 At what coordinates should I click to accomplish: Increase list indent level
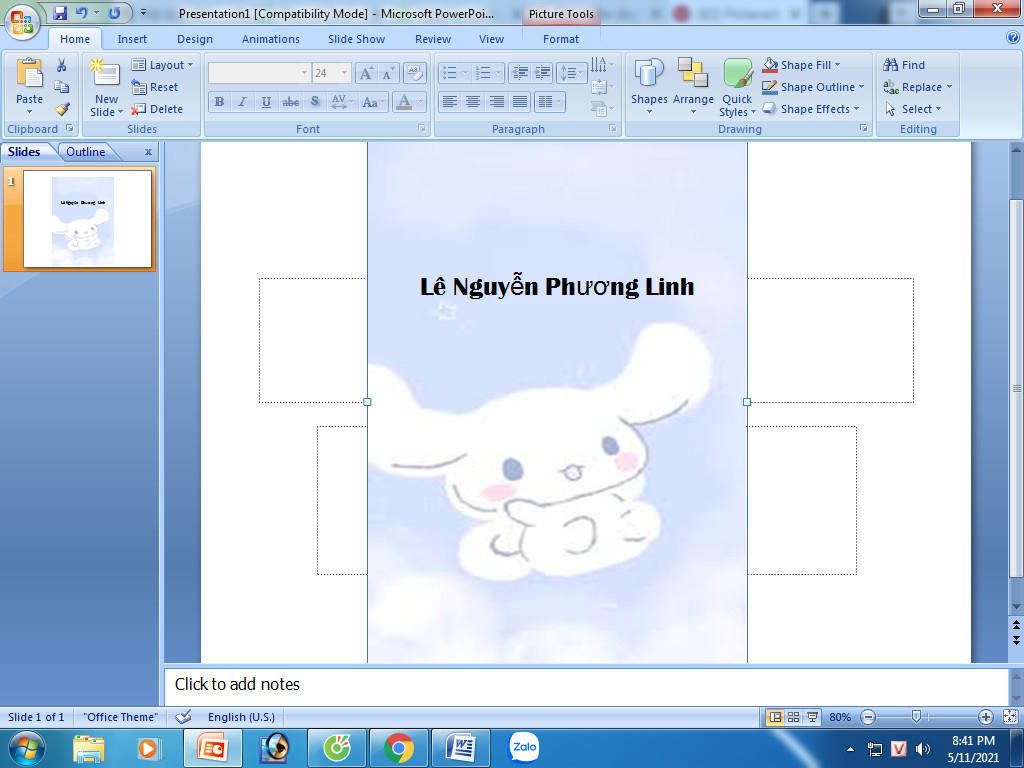pos(543,72)
